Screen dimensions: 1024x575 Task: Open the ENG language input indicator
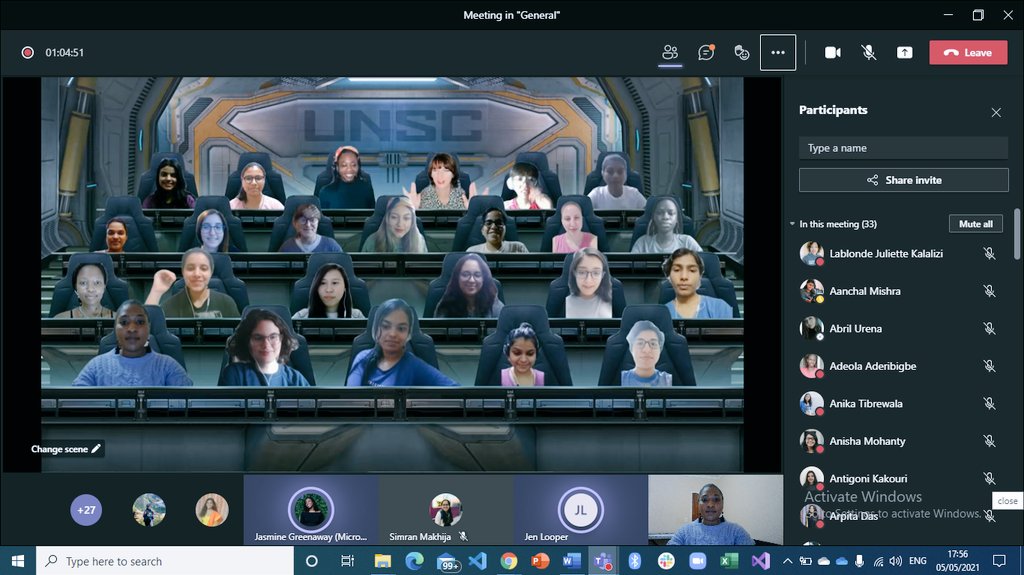(x=918, y=561)
